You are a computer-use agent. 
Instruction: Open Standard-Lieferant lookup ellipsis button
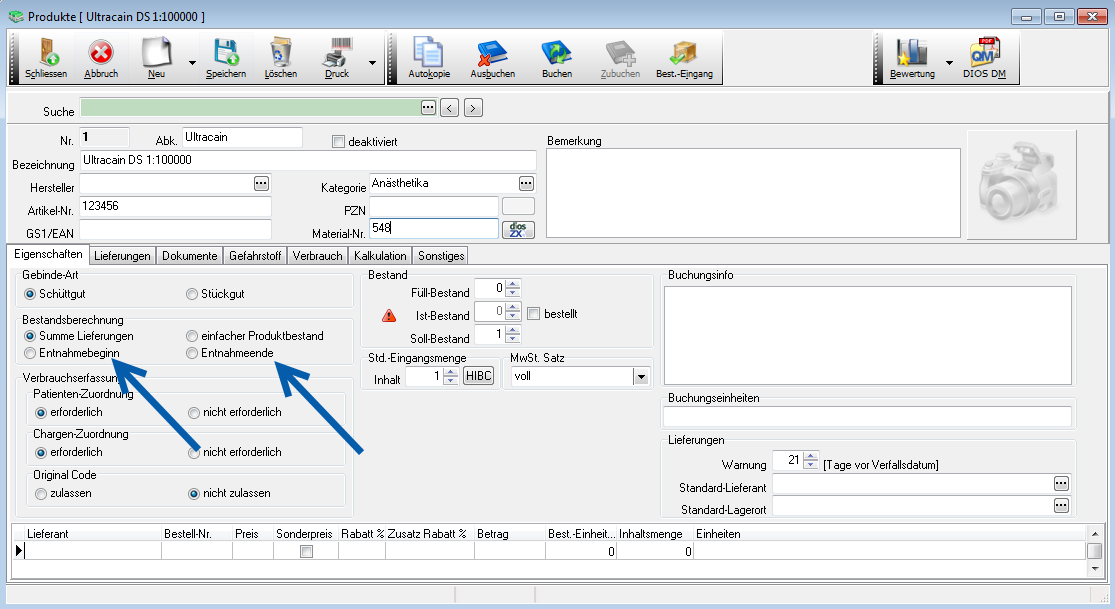pyautogui.click(x=1061, y=484)
